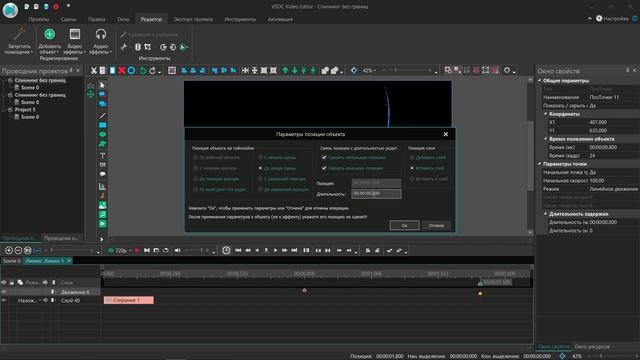640x360 pixels.
Task: Click the play button on playback bar
Action: pyautogui.click(x=276, y=250)
